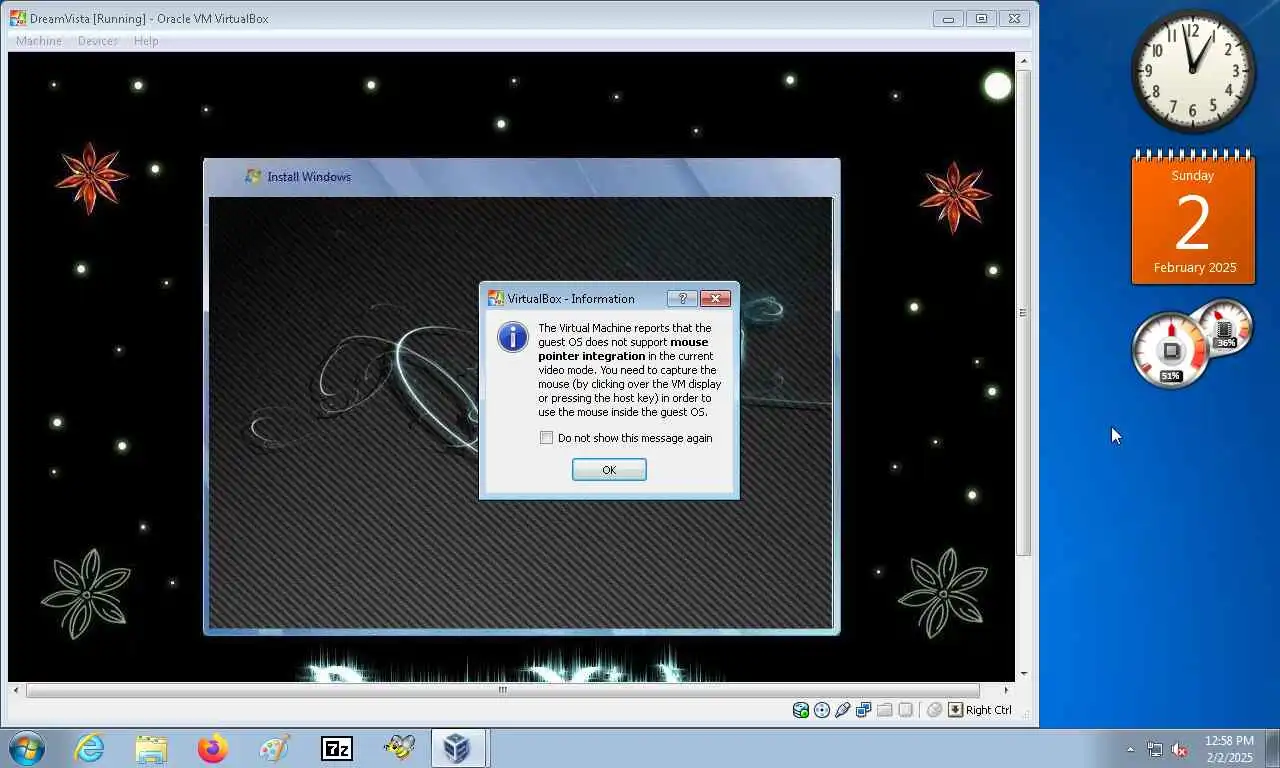1280x768 pixels.
Task: Open the Devices menu
Action: coord(98,41)
